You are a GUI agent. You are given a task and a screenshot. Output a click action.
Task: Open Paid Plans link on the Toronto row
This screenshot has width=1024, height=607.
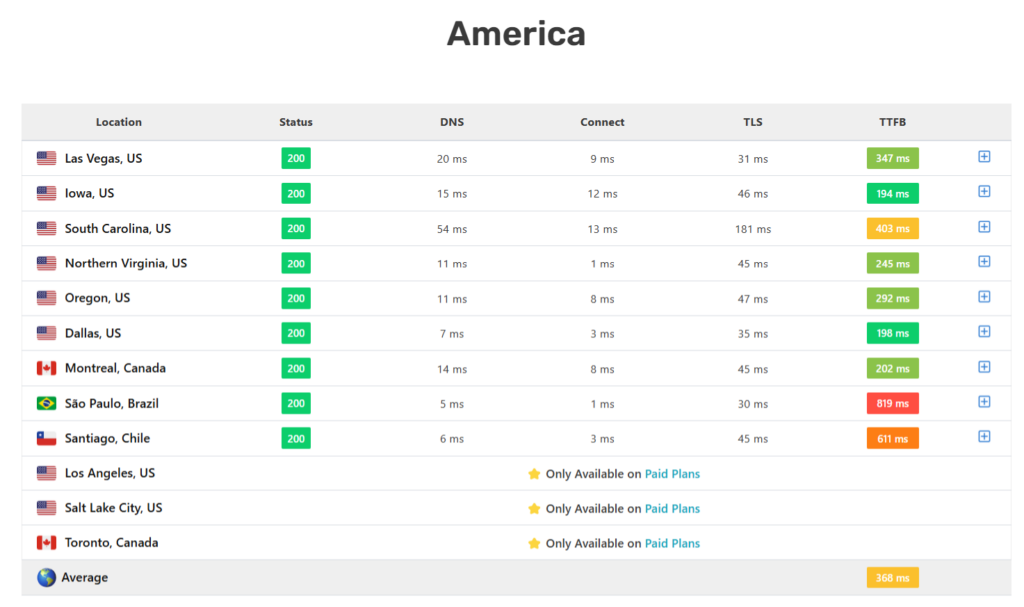[x=672, y=543]
